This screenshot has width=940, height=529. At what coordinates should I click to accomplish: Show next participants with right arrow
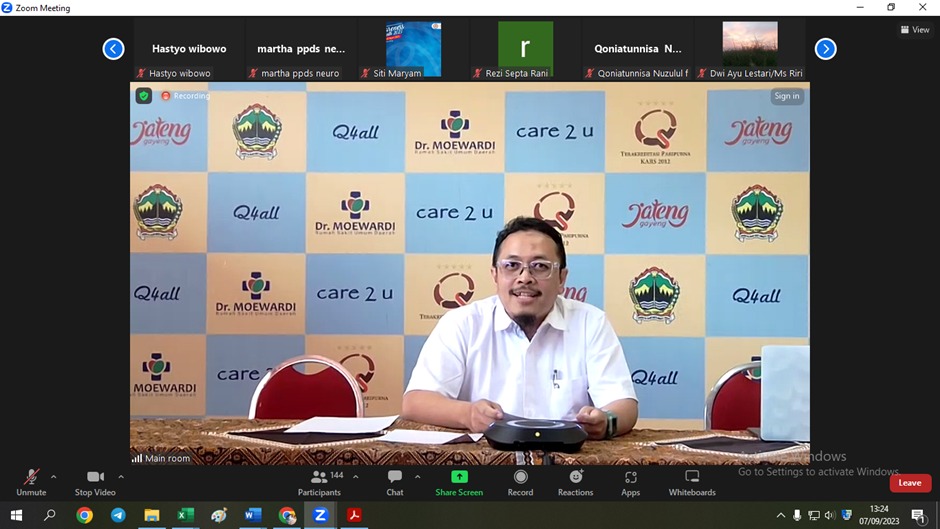[x=825, y=49]
